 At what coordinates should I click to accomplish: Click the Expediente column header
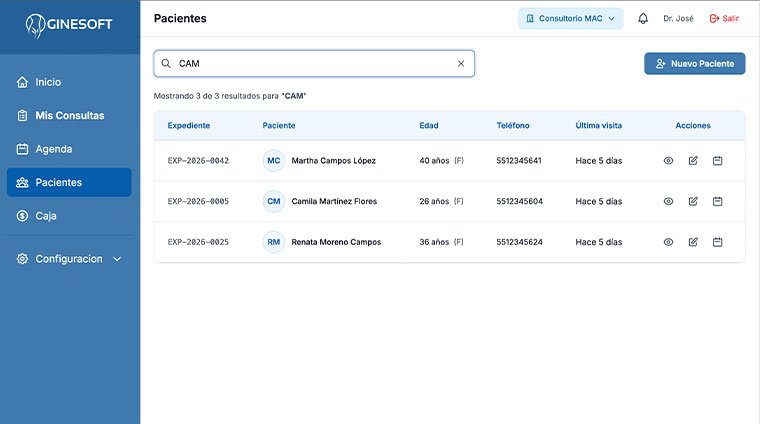coord(189,126)
